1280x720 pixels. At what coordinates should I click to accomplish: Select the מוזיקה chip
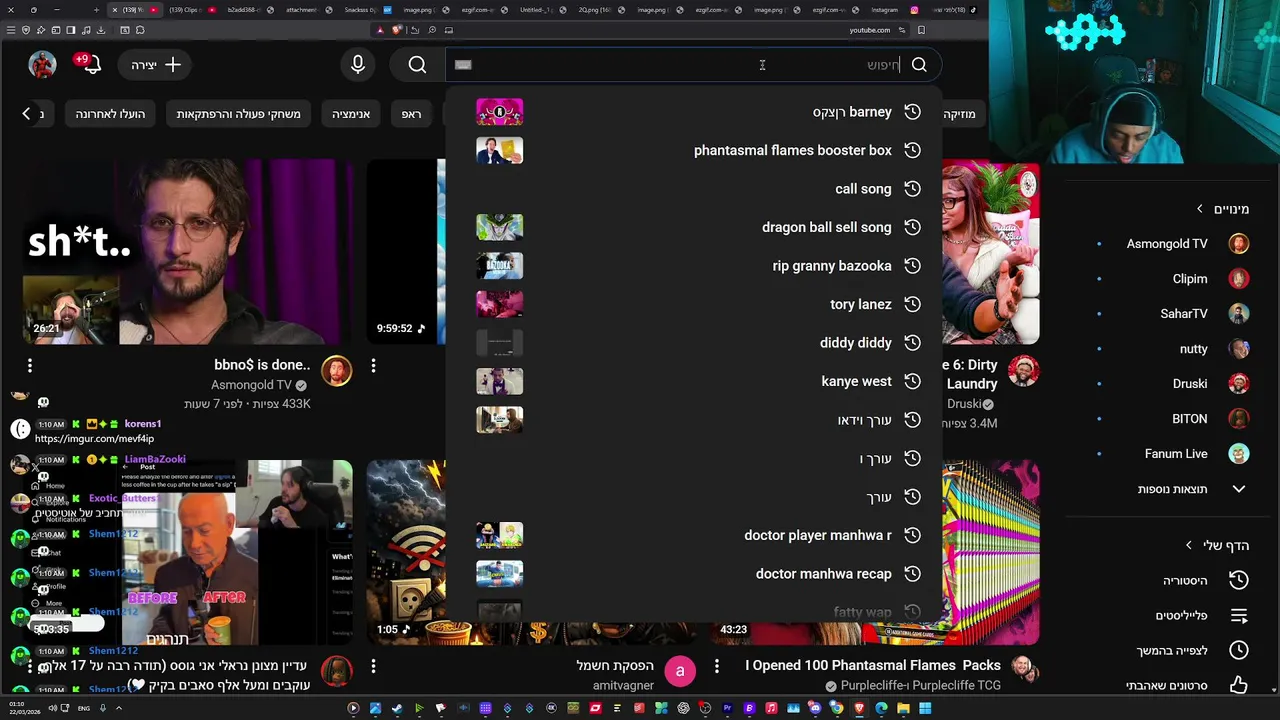[x=958, y=114]
